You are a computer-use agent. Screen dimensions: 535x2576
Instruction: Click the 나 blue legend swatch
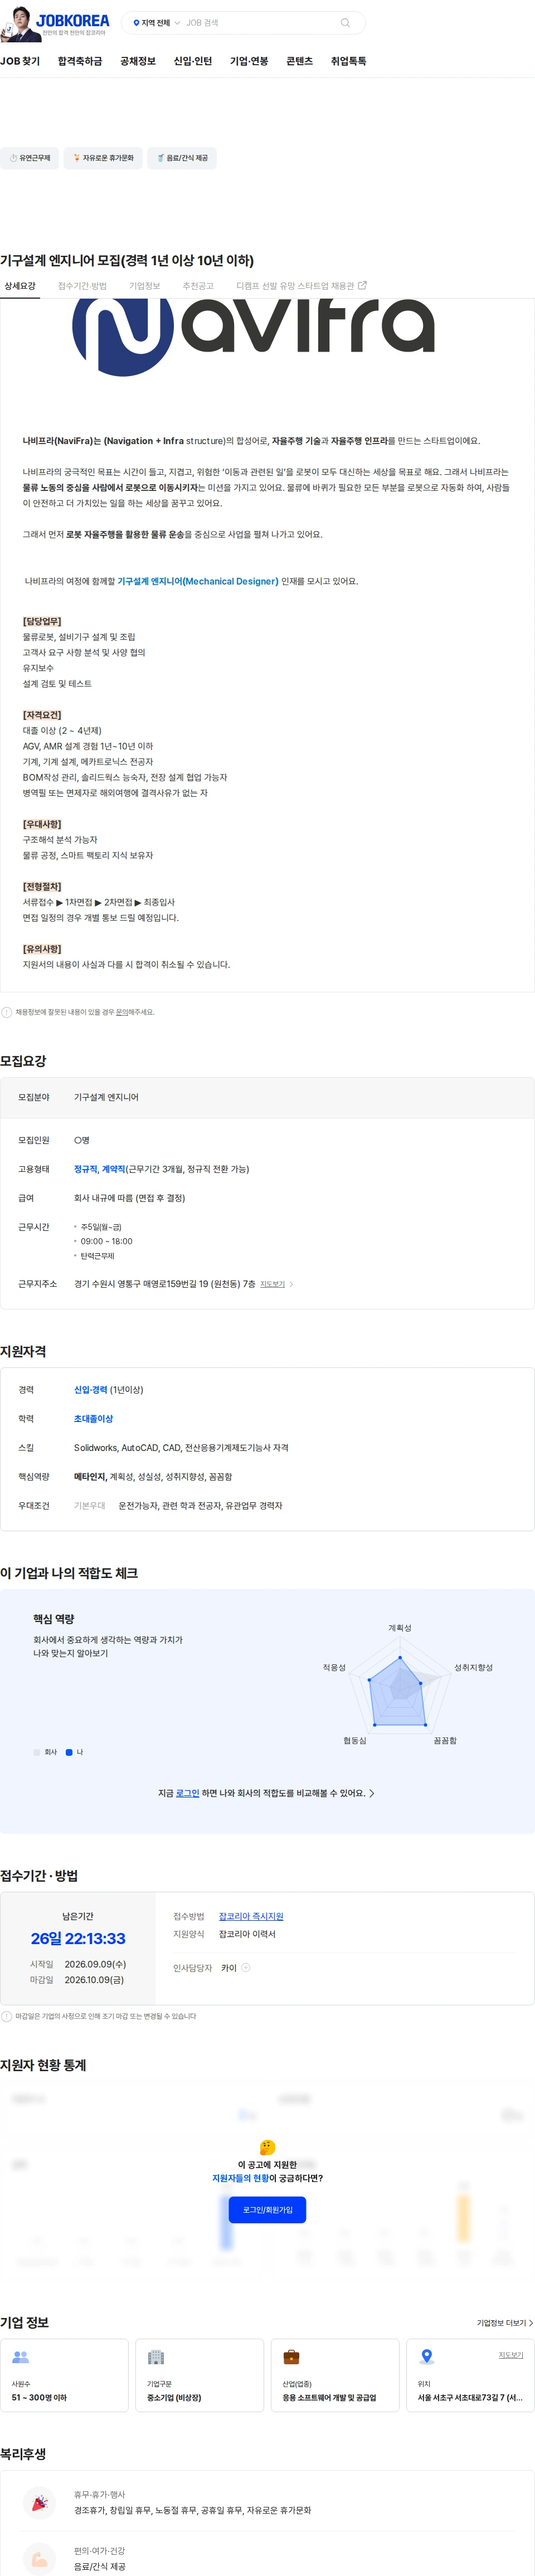[69, 1752]
